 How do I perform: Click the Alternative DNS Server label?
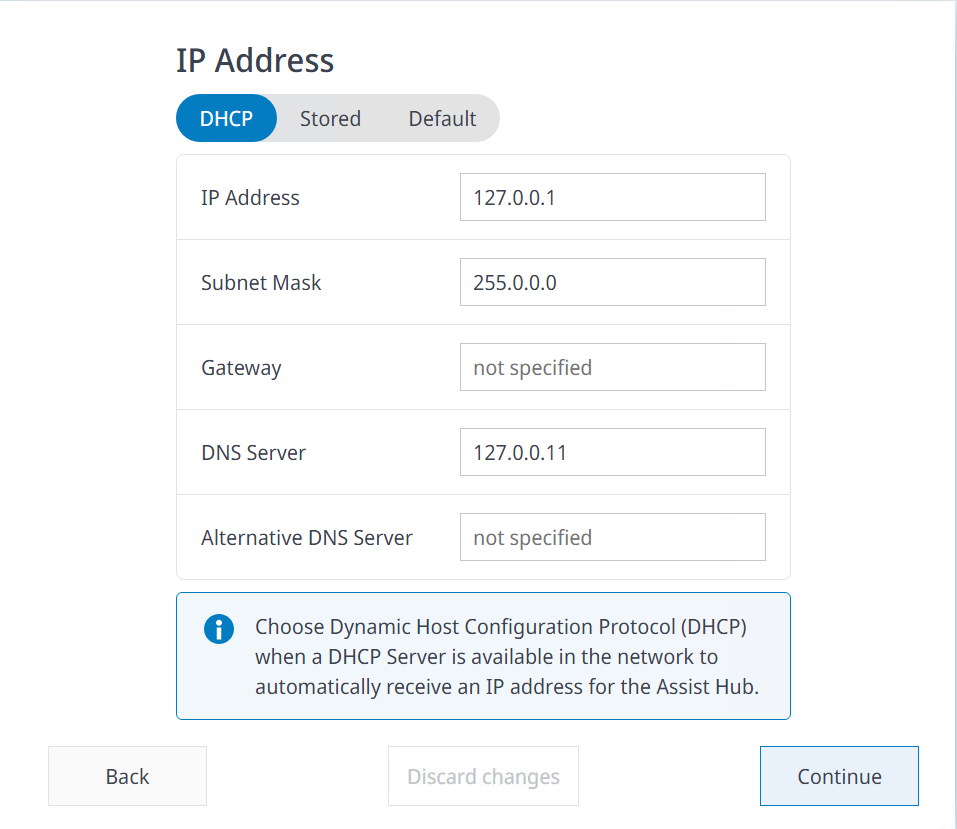306,537
